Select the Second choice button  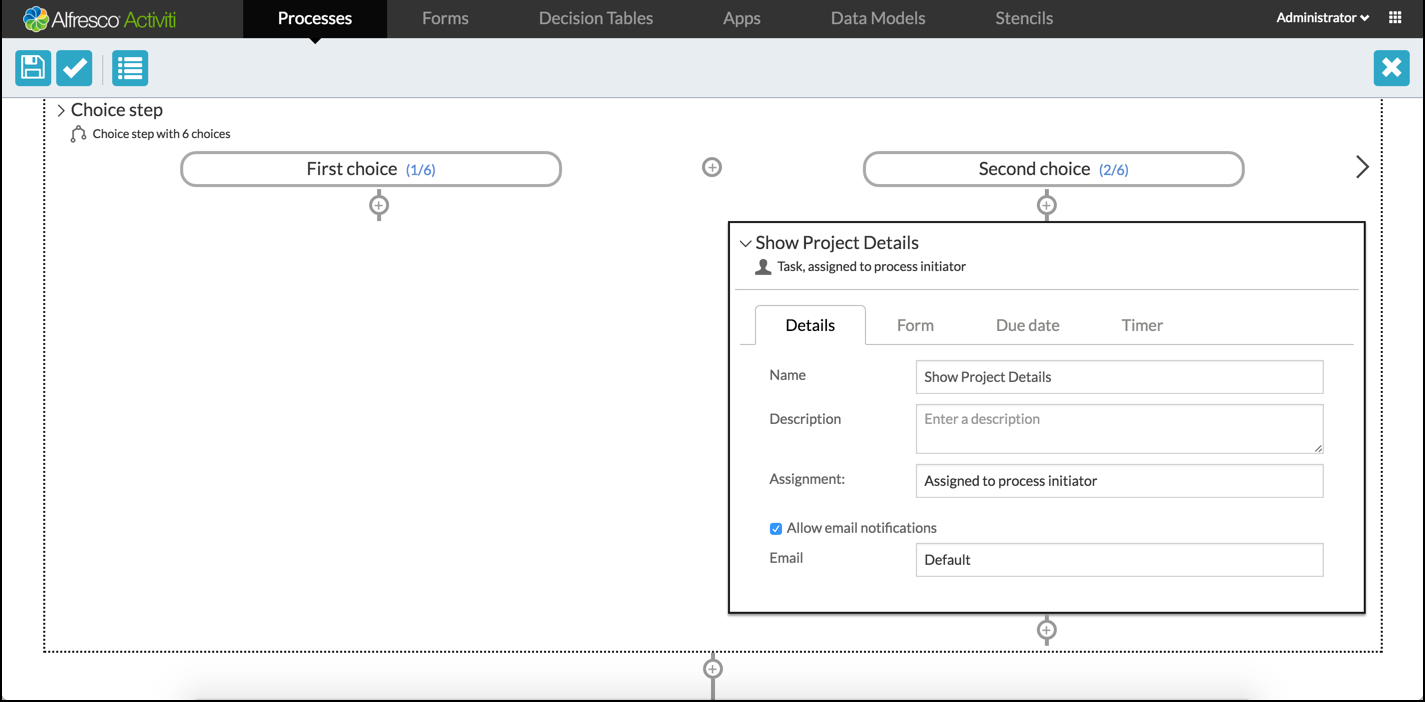point(1053,169)
